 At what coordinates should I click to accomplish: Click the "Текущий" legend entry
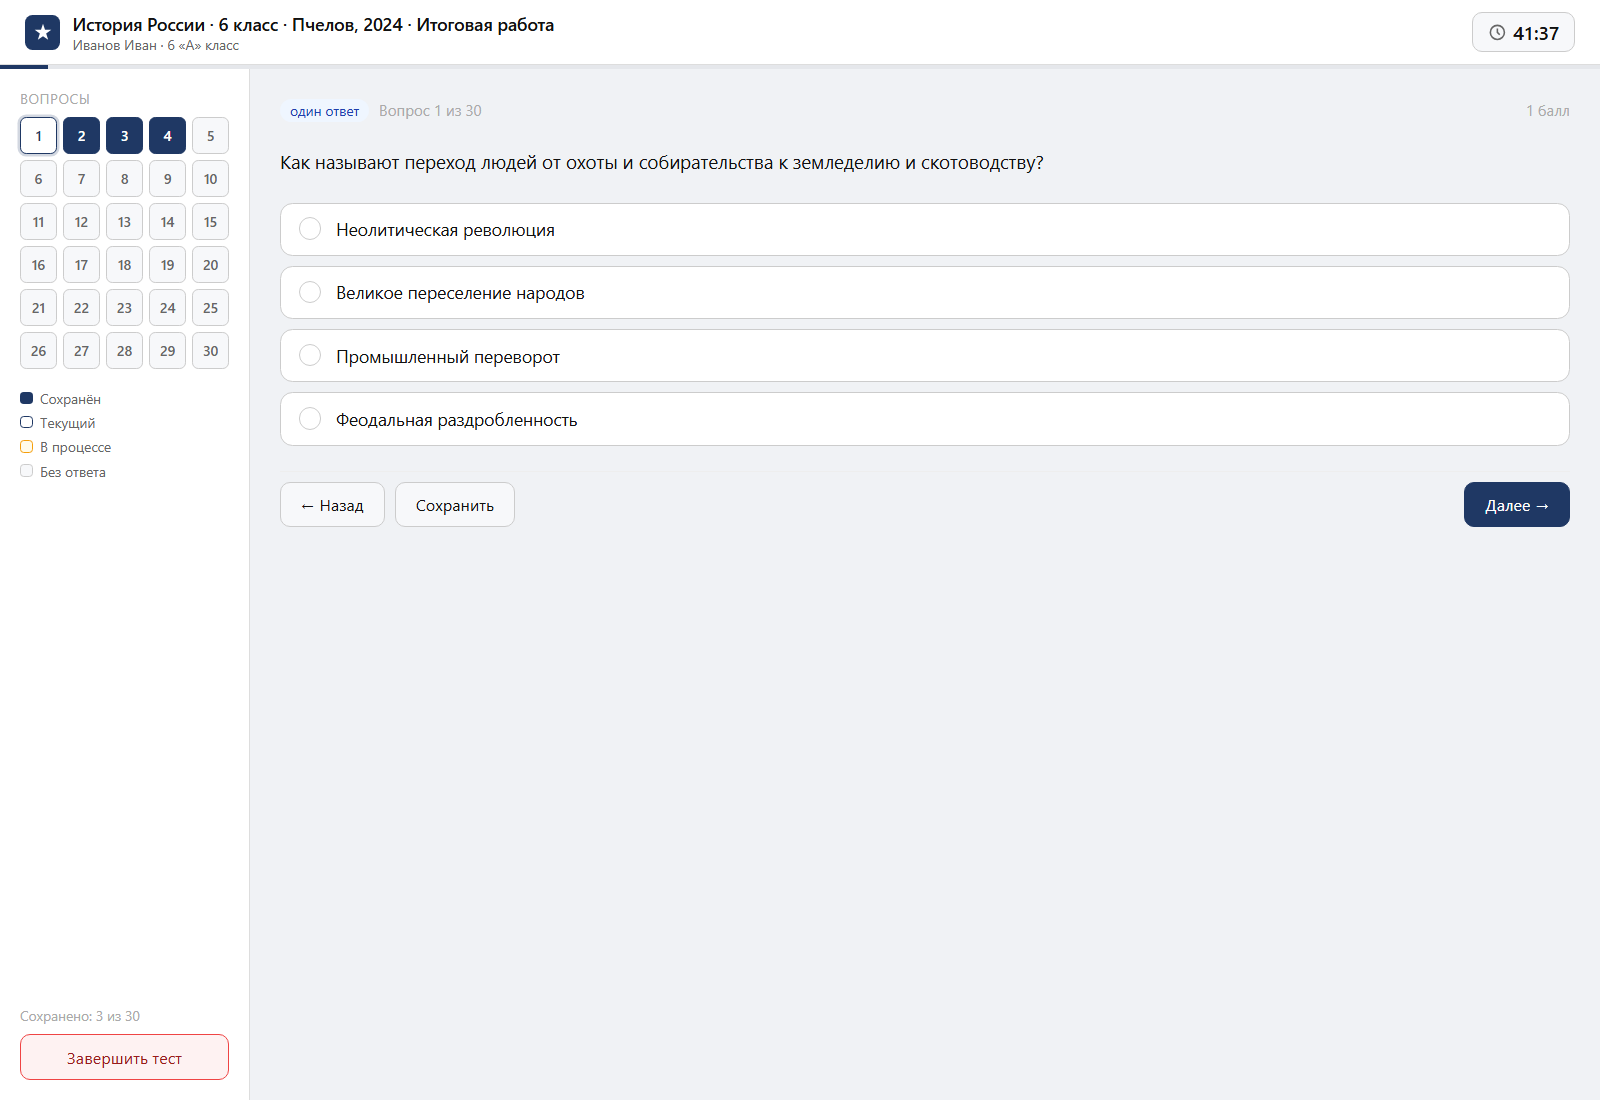(58, 423)
